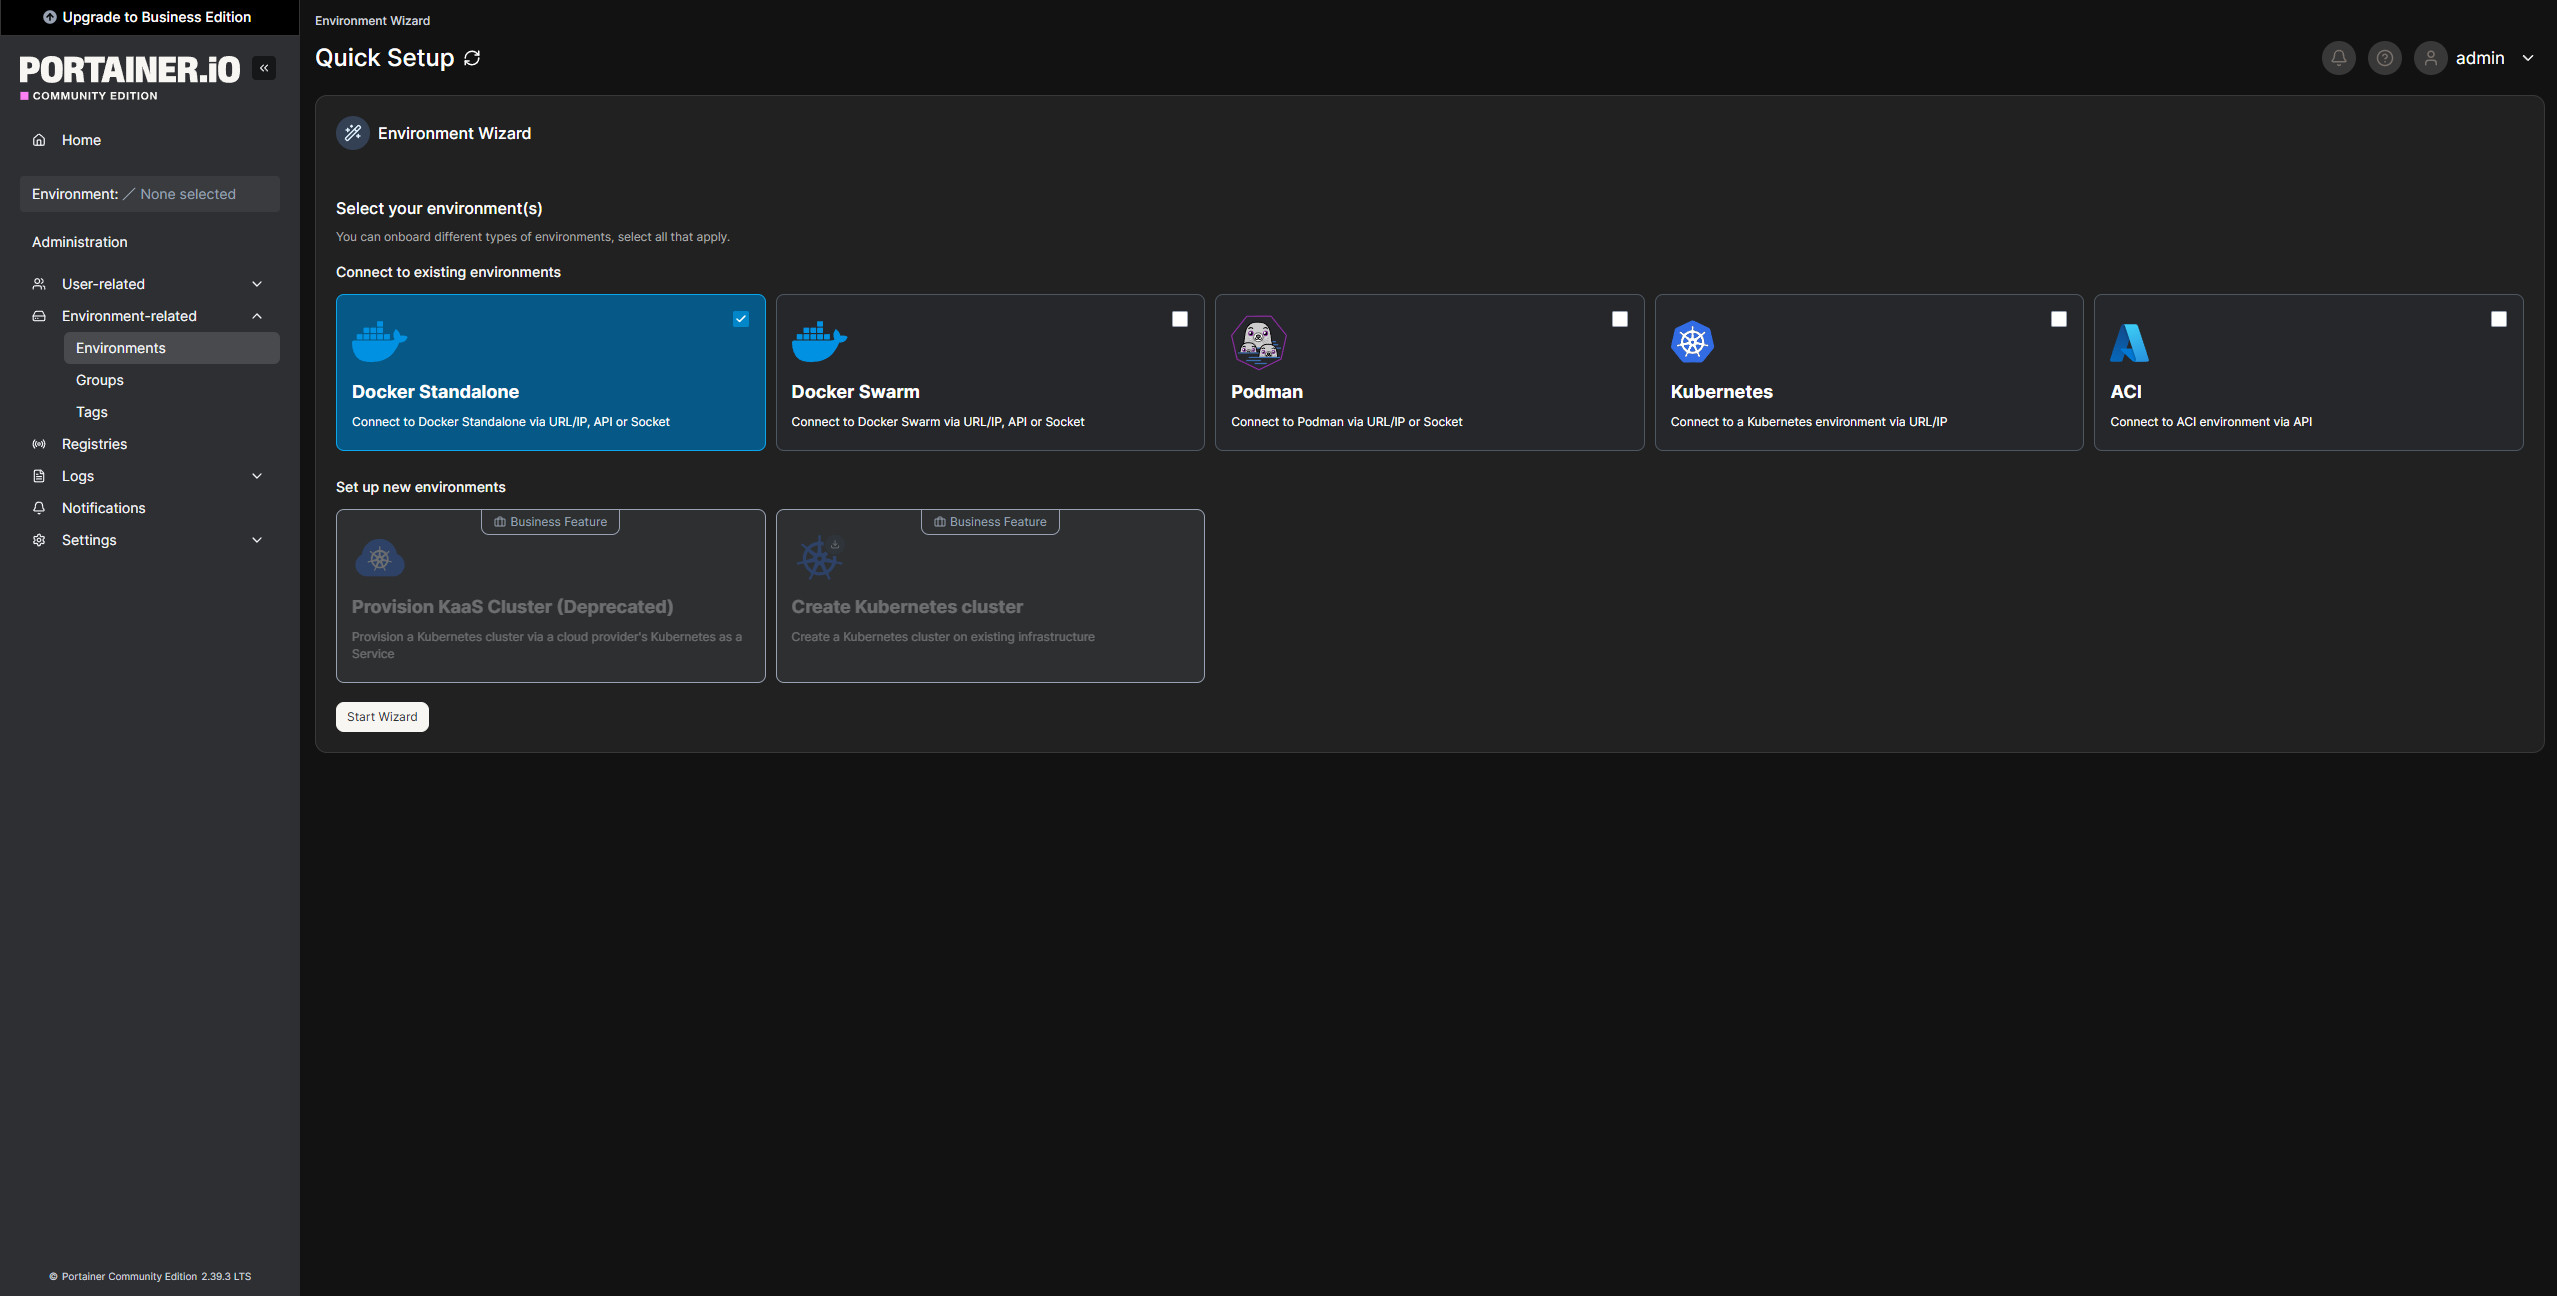
Task: Click the Start Wizard button
Action: [x=382, y=717]
